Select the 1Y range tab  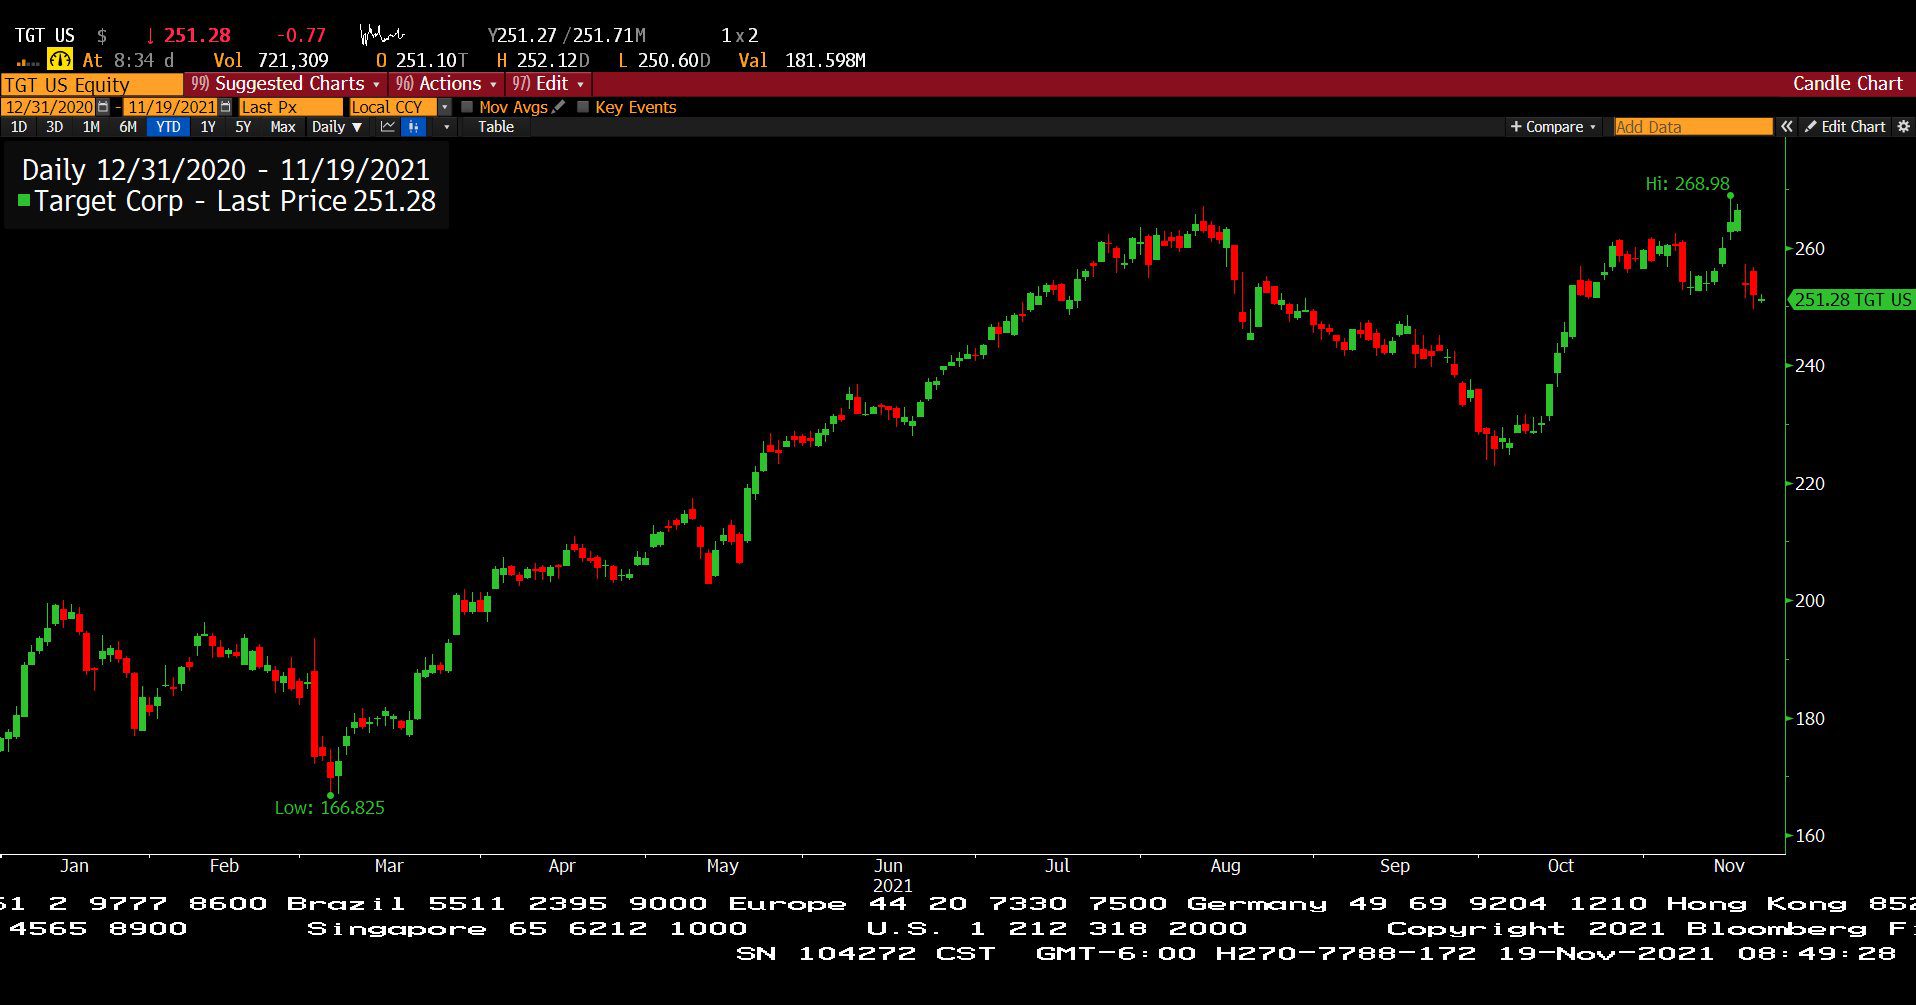208,127
